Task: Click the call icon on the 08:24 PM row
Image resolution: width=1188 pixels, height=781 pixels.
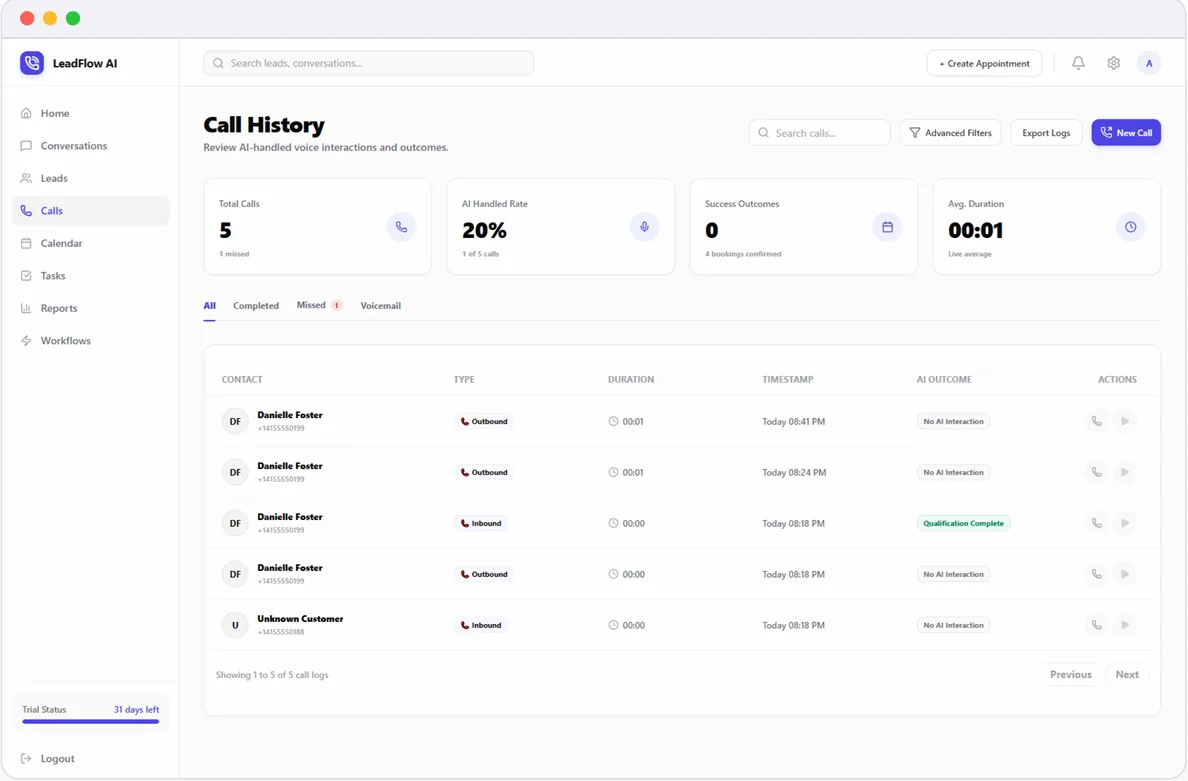Action: [x=1096, y=472]
